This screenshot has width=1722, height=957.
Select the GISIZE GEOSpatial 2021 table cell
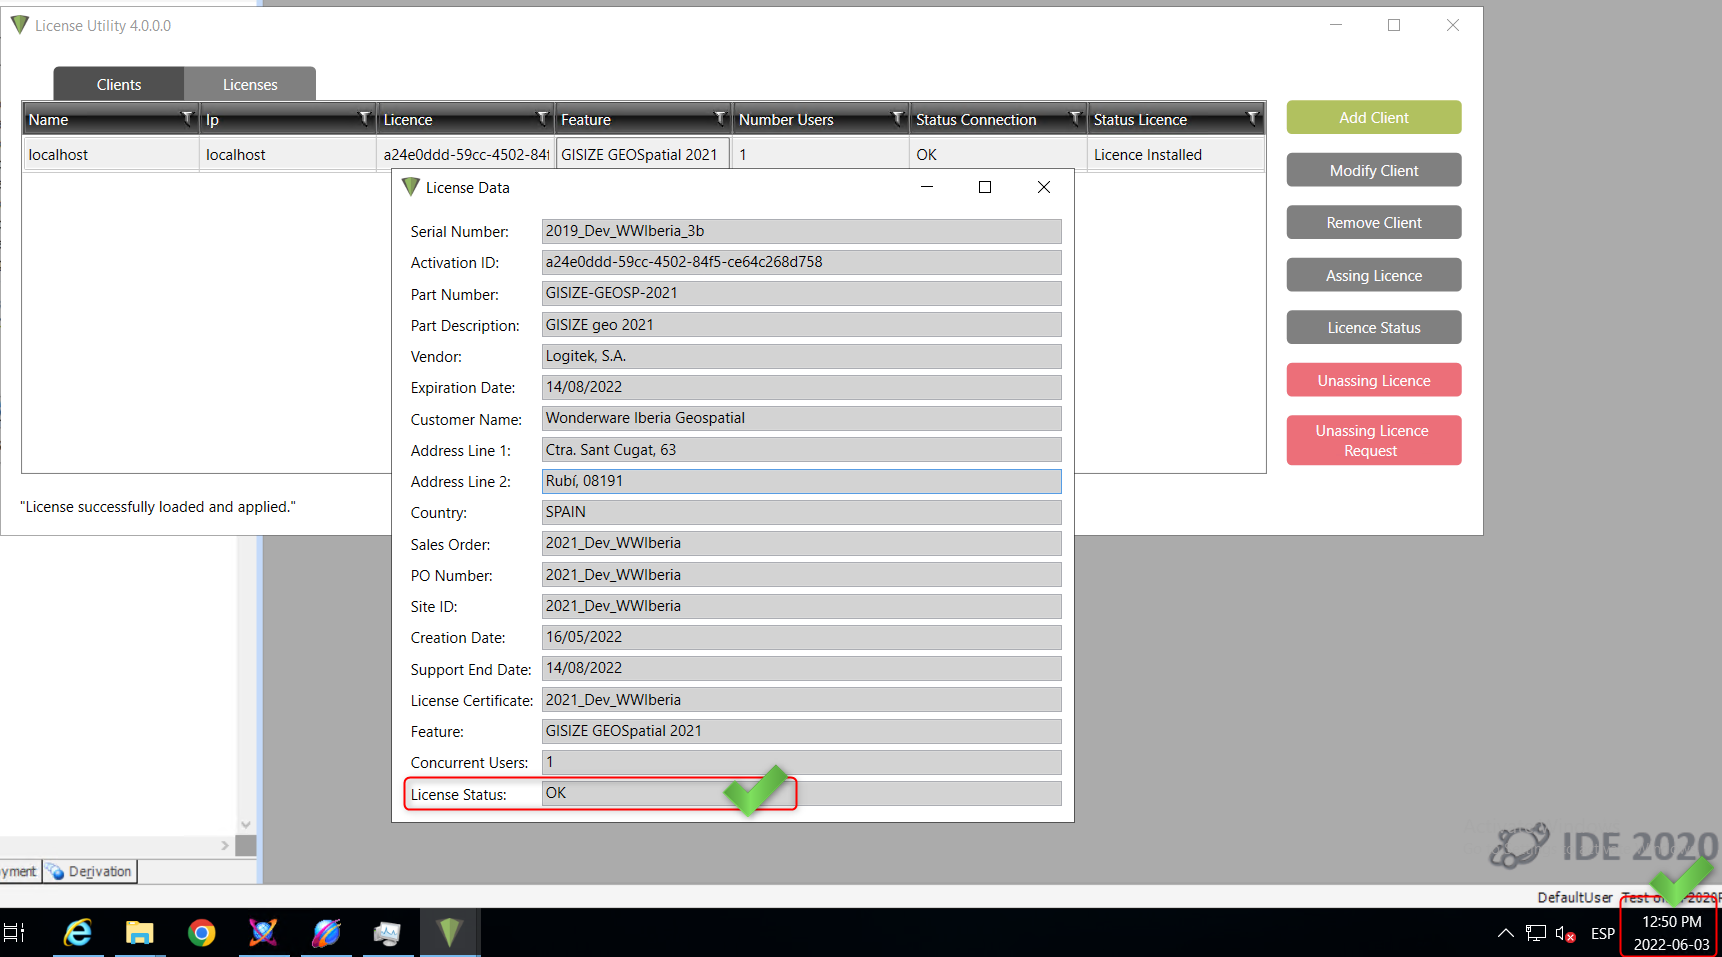(x=643, y=154)
